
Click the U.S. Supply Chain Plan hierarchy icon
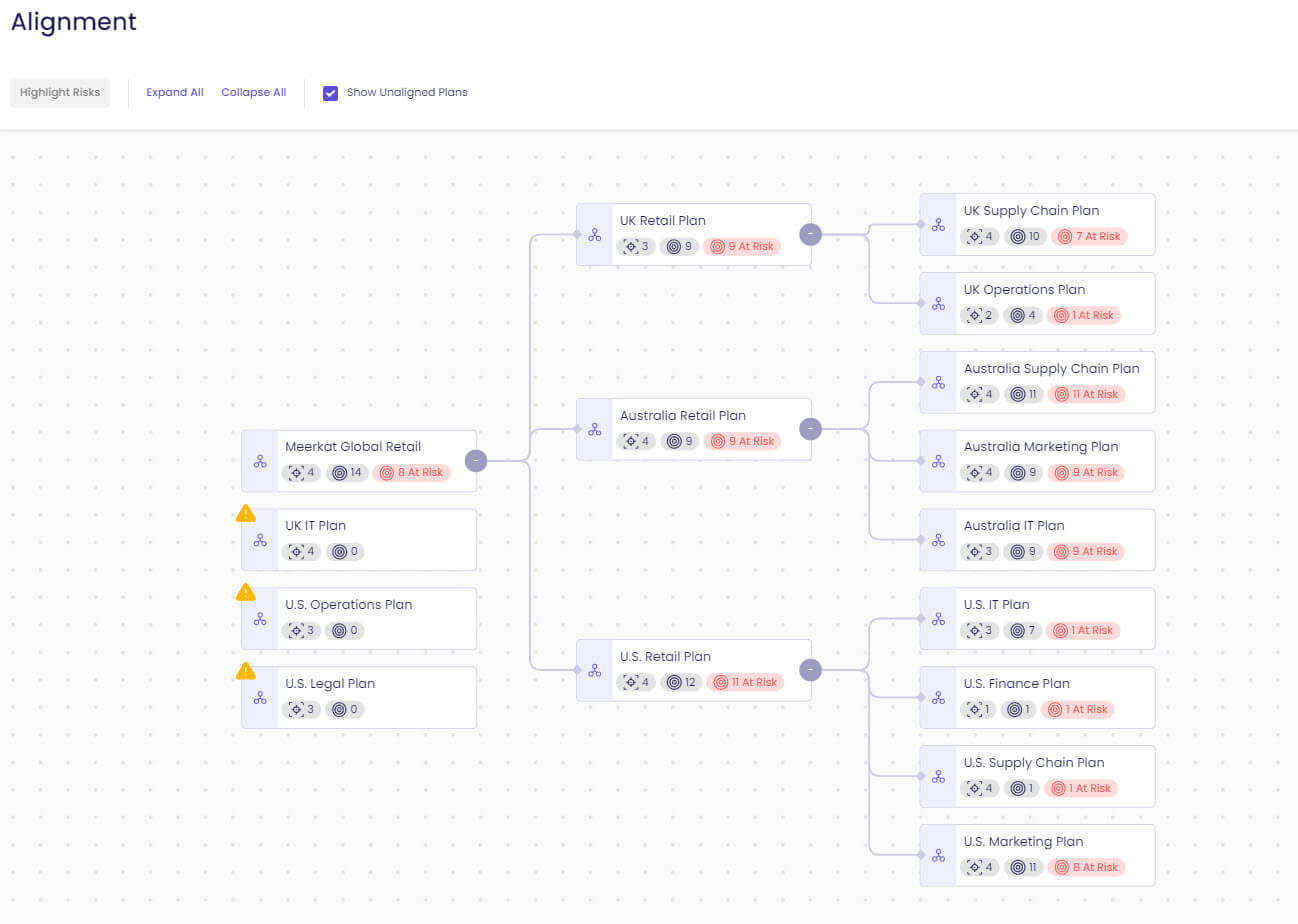938,776
